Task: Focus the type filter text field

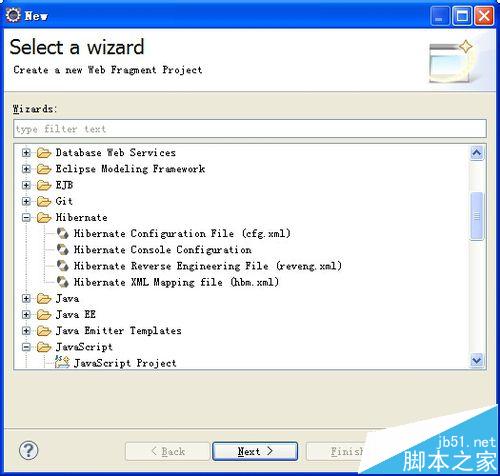Action: (x=250, y=129)
